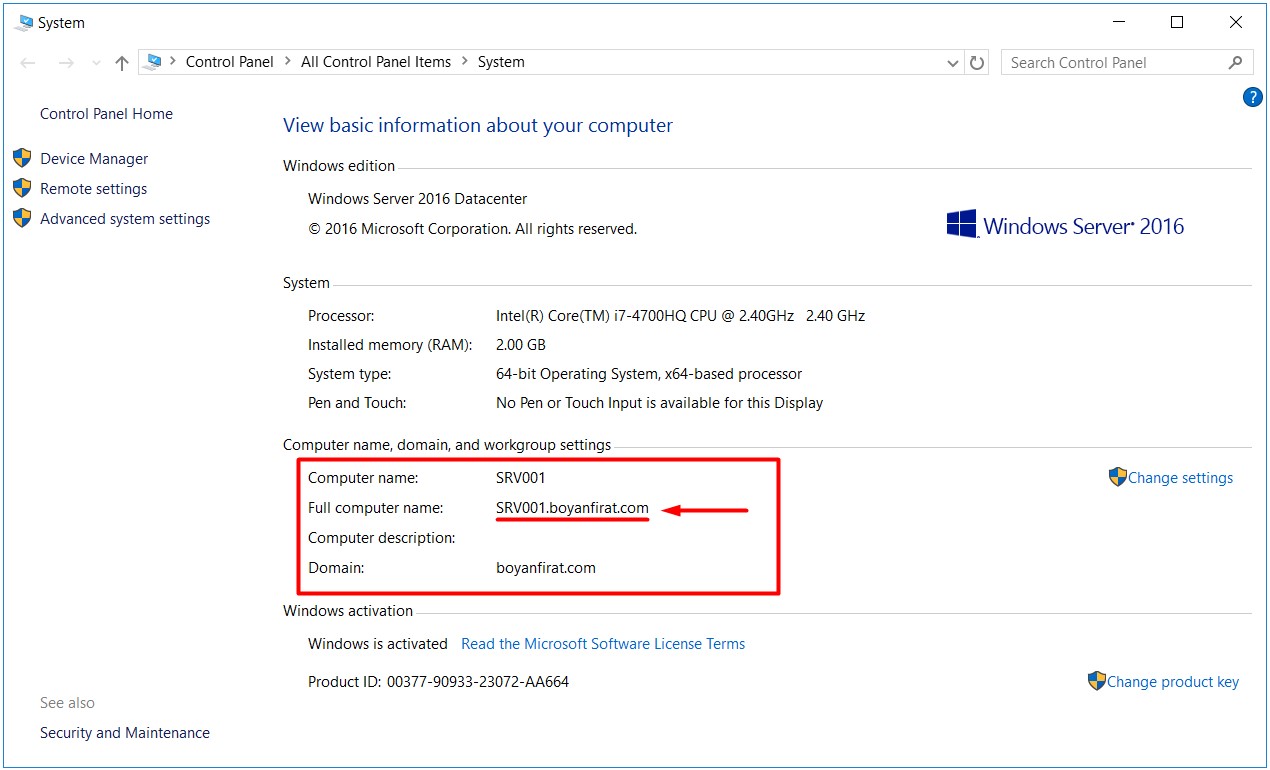Click shield icon beside Remote settings

[22, 188]
